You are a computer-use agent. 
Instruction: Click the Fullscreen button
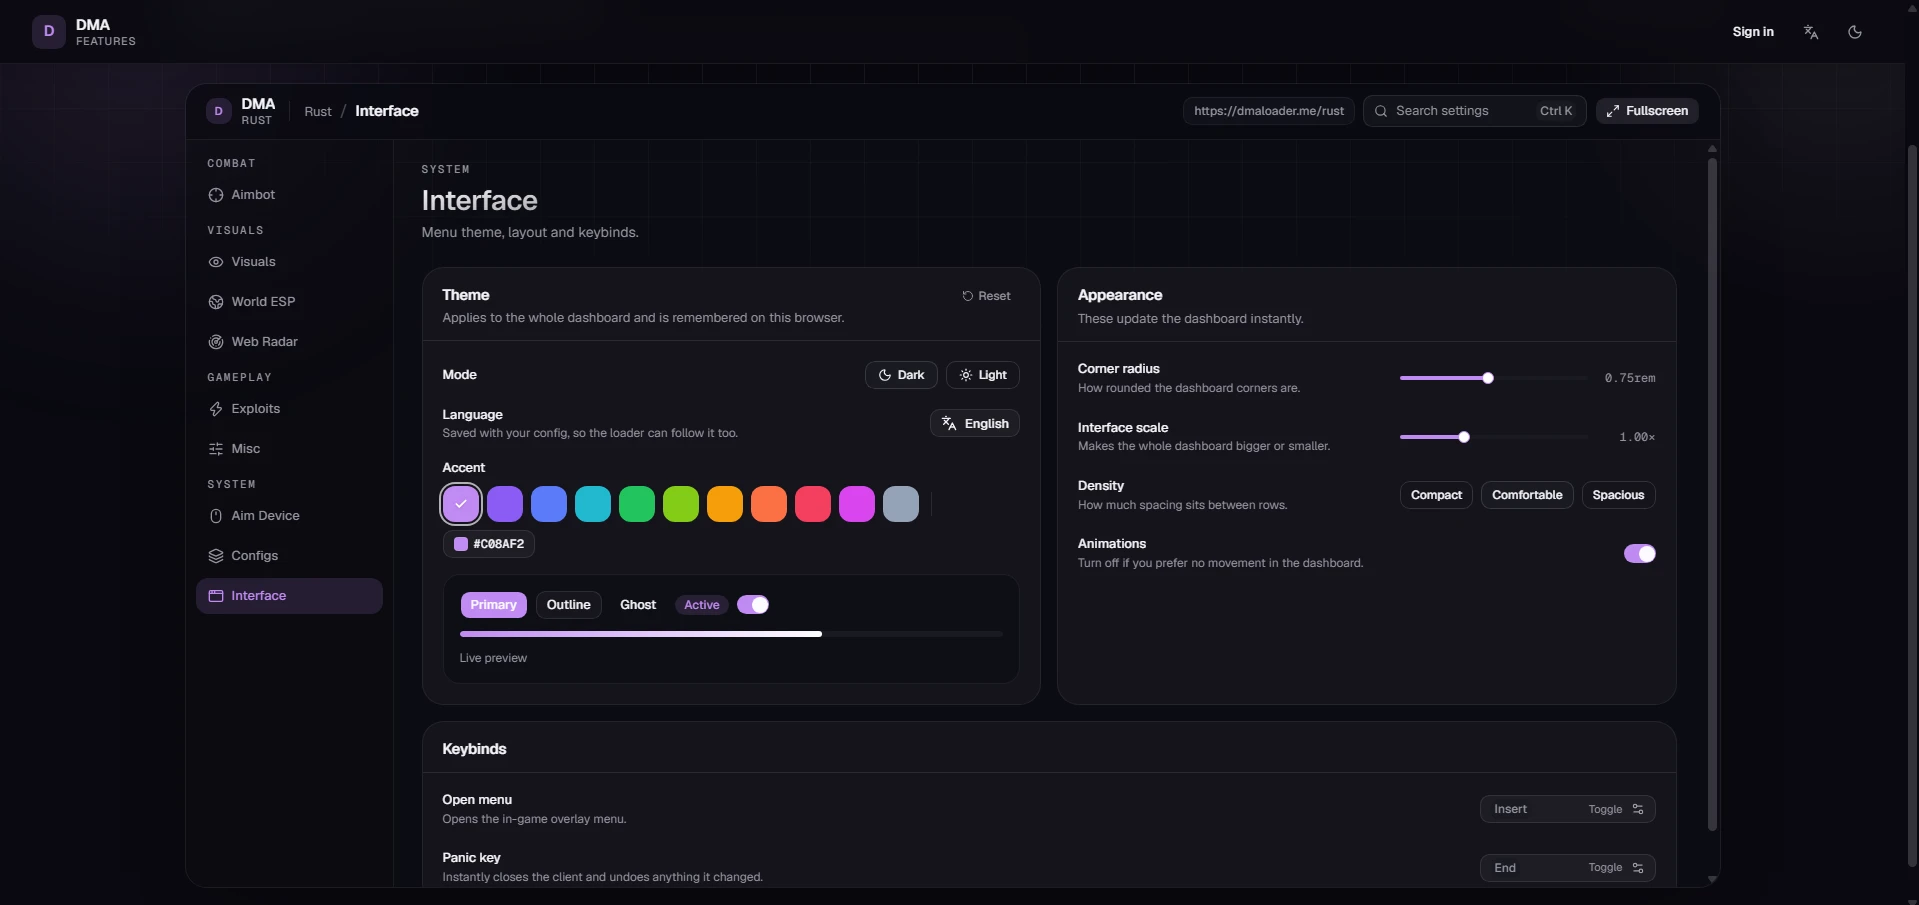pyautogui.click(x=1647, y=111)
